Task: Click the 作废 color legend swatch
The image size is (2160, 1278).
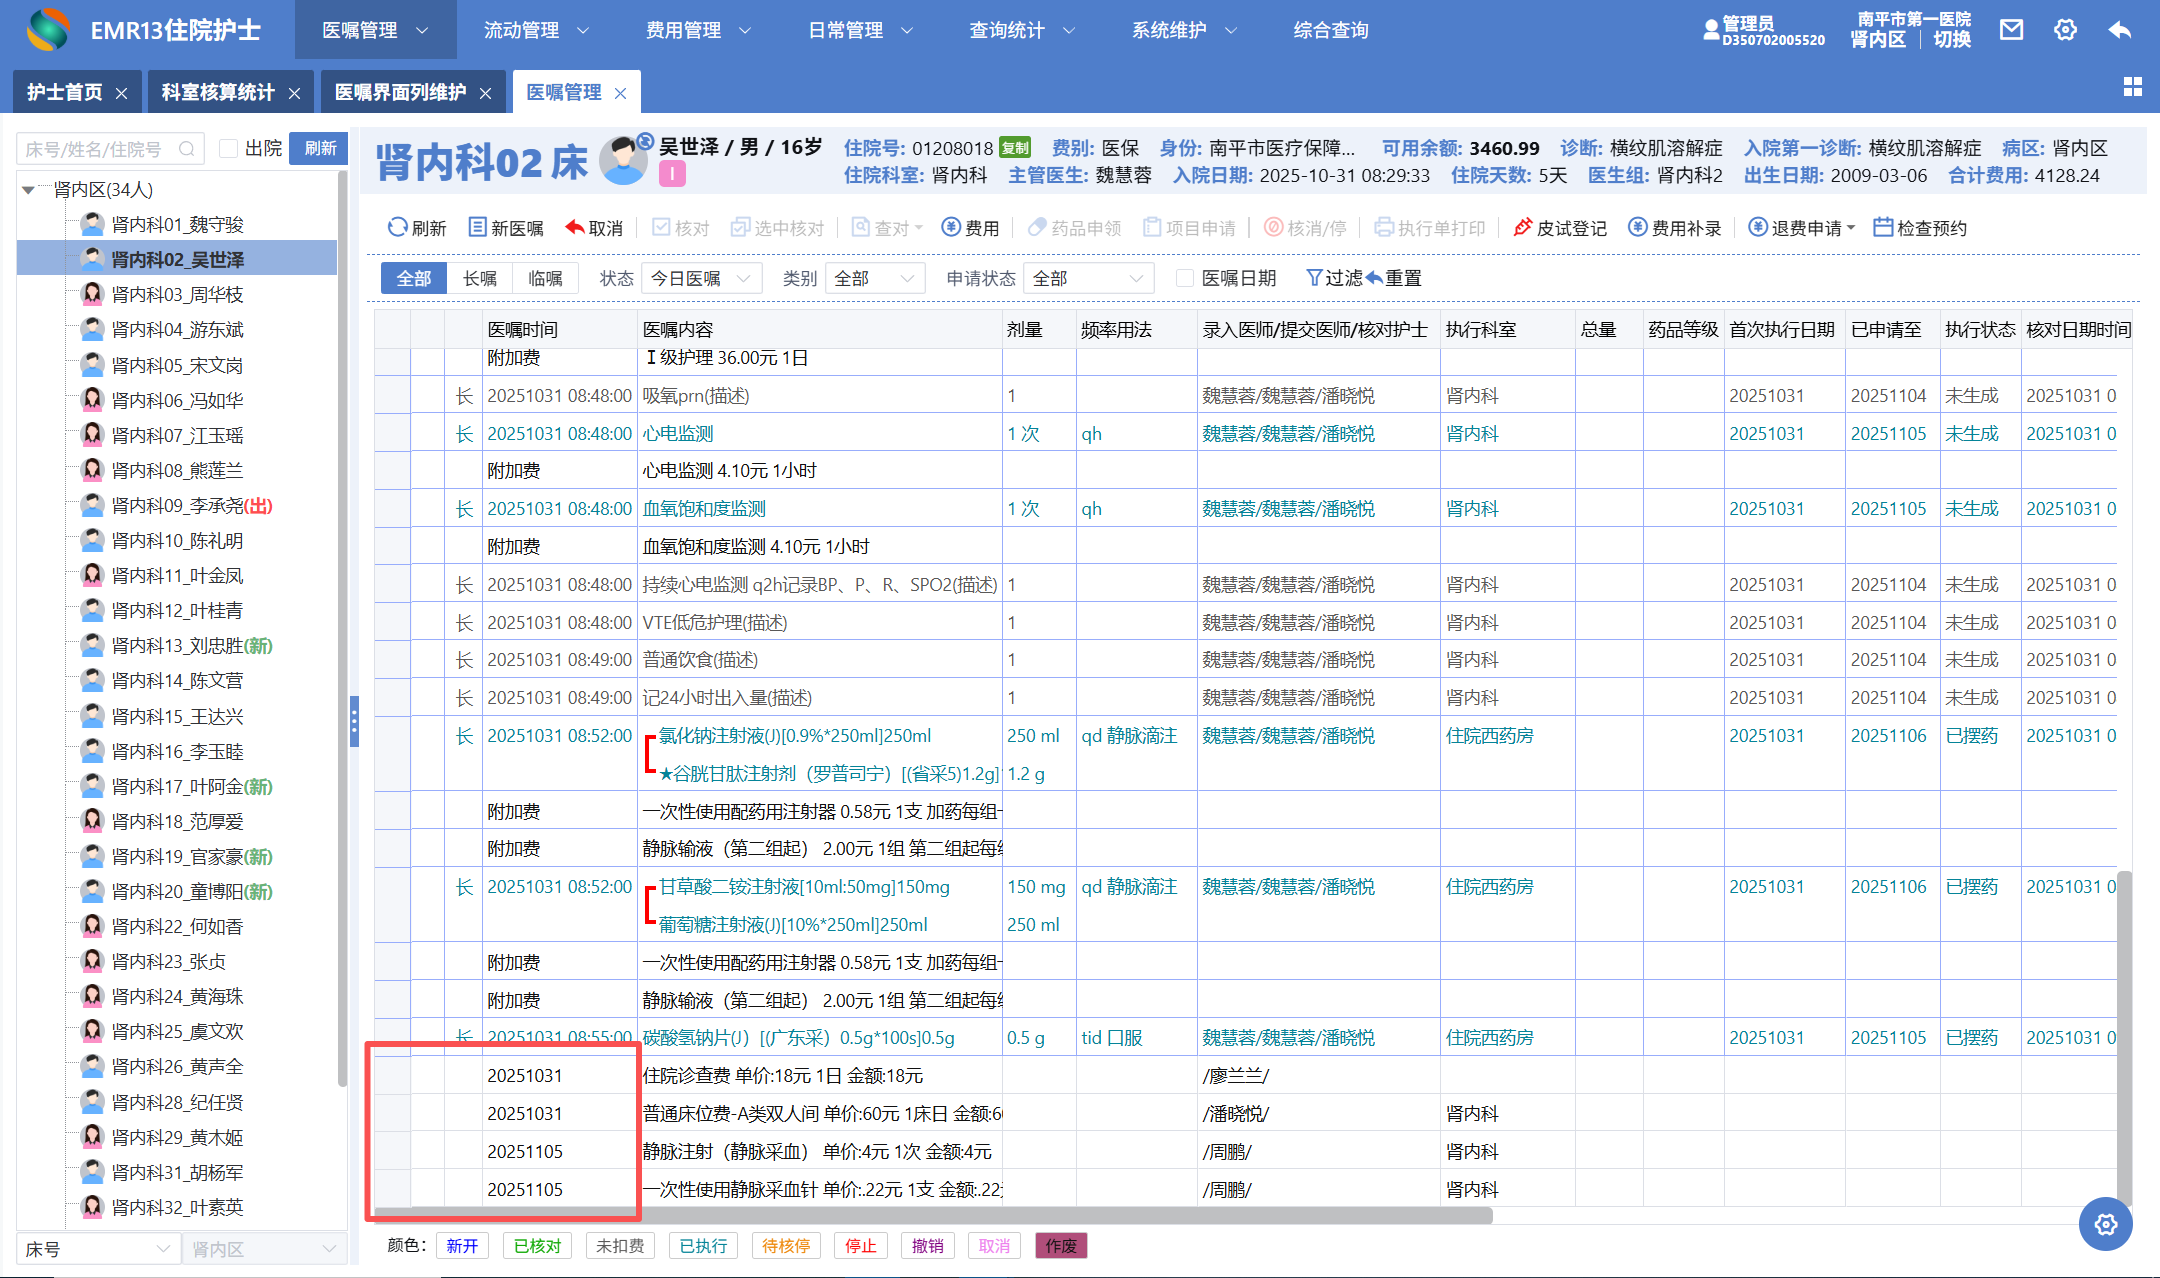Action: [x=1060, y=1246]
